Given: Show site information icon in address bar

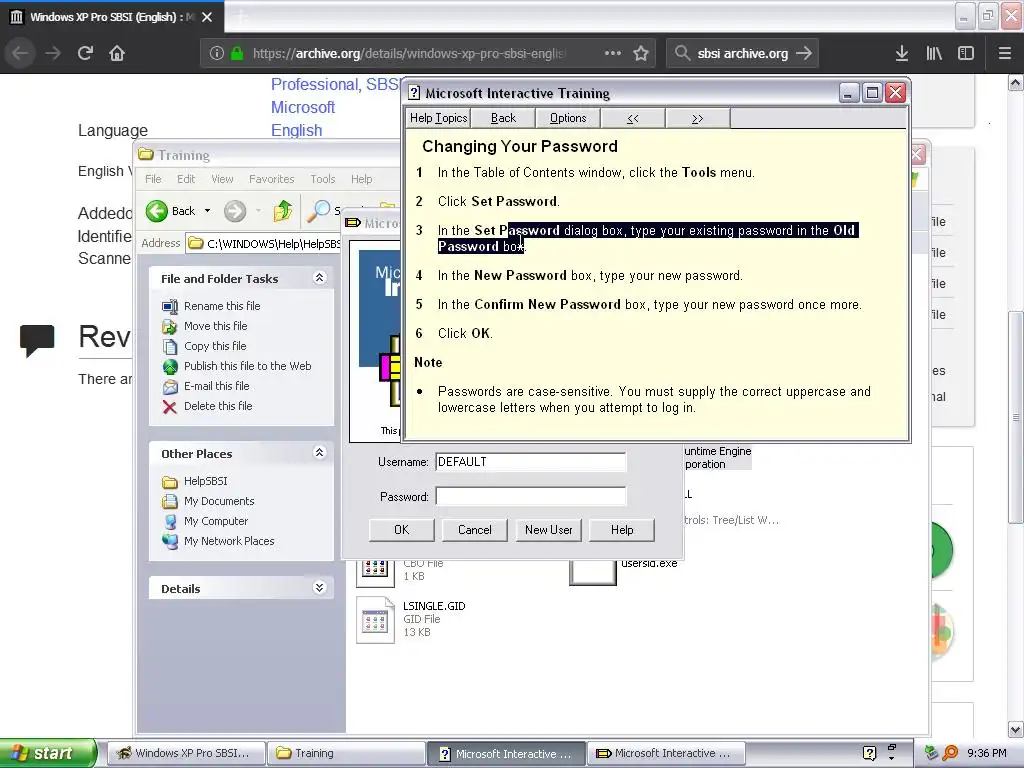Looking at the screenshot, I should [x=217, y=53].
